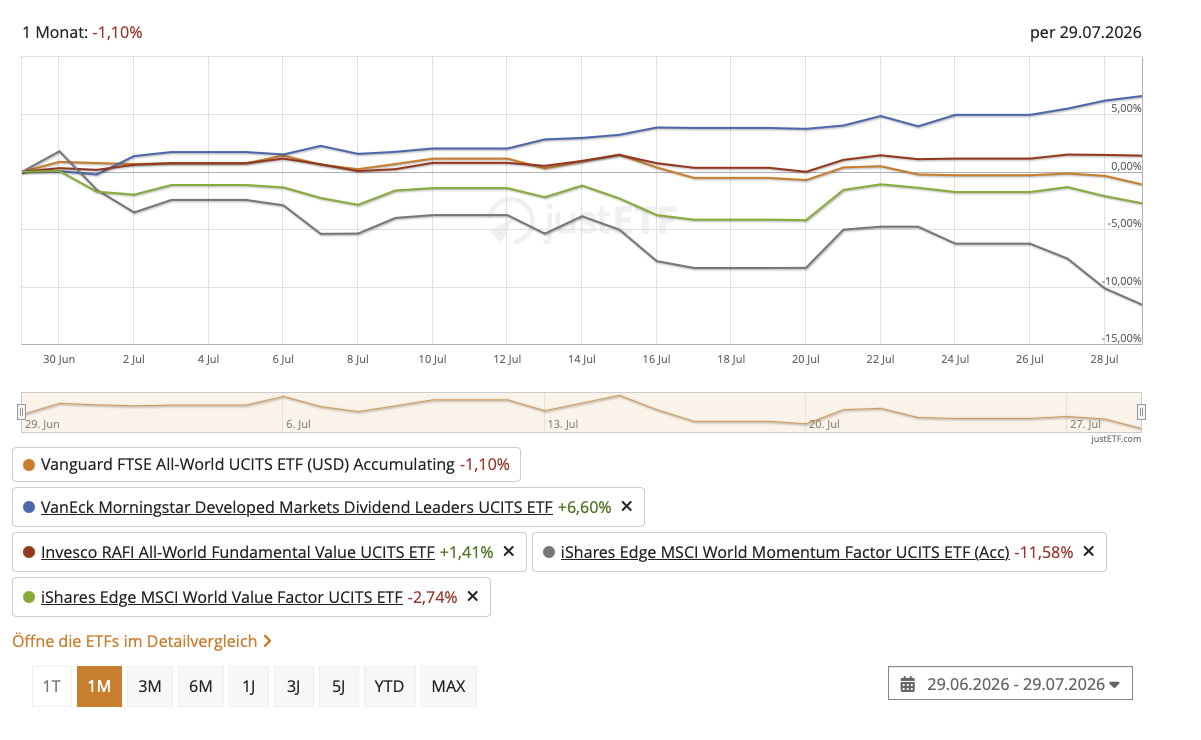Click the gray dot for Momentum Factor ETF
This screenshot has height=740, width=1201.
point(549,552)
